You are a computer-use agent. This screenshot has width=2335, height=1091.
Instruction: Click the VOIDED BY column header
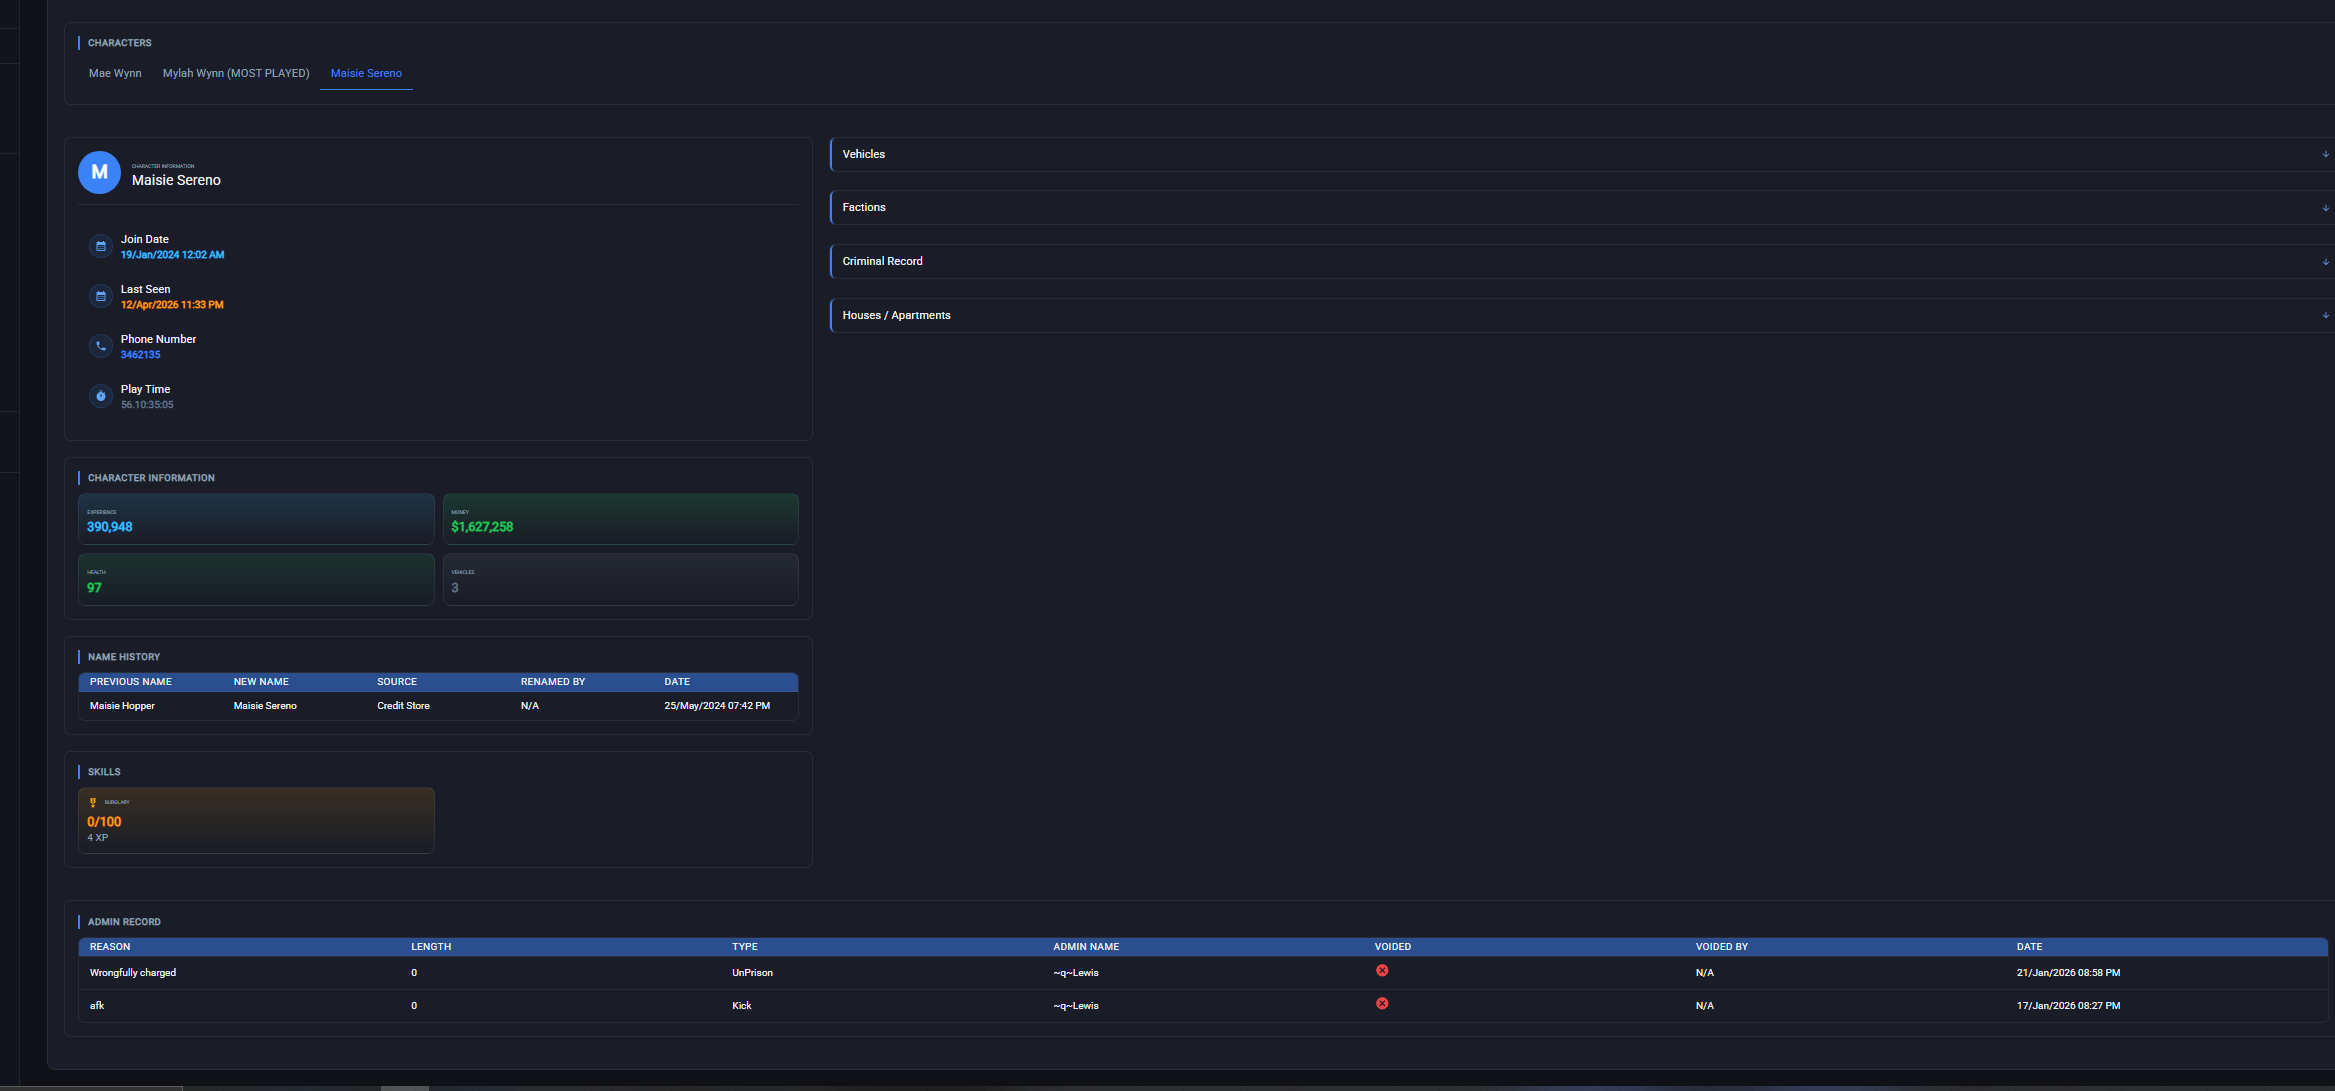click(1722, 947)
